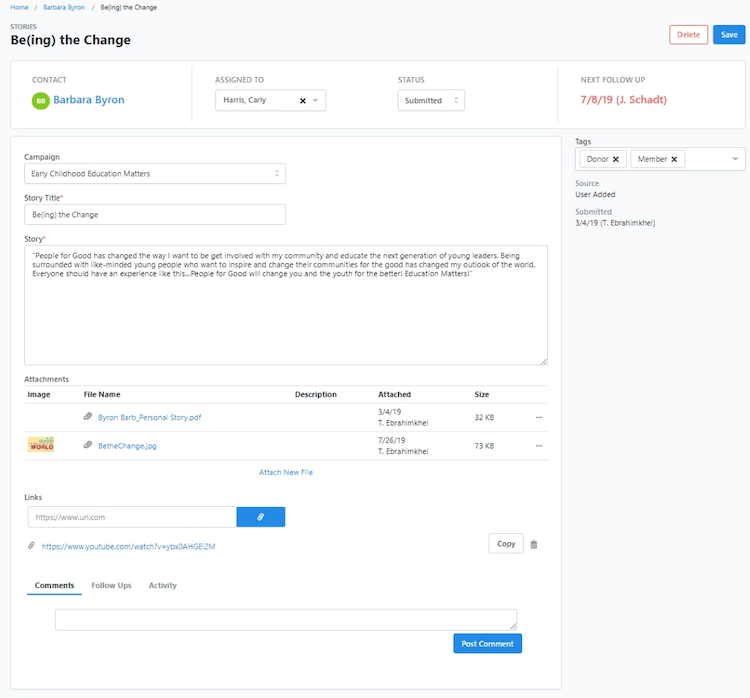750x698 pixels.
Task: Click the blue add link button
Action: coord(261,517)
